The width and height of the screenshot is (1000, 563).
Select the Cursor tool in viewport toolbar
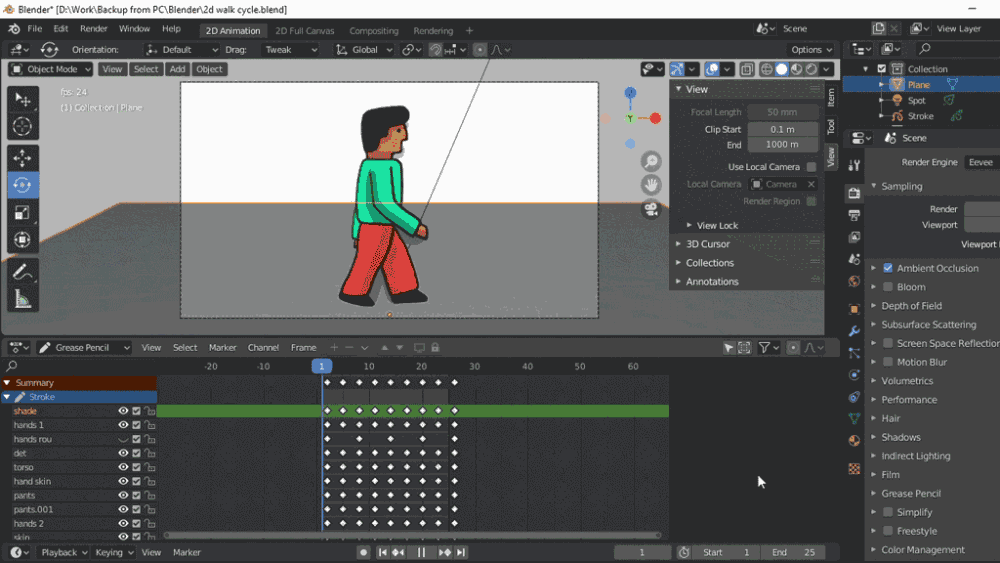22,126
